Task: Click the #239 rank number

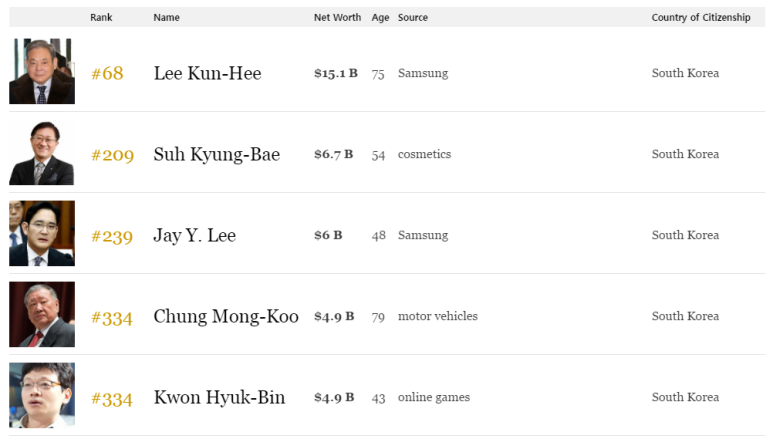Action: tap(112, 236)
